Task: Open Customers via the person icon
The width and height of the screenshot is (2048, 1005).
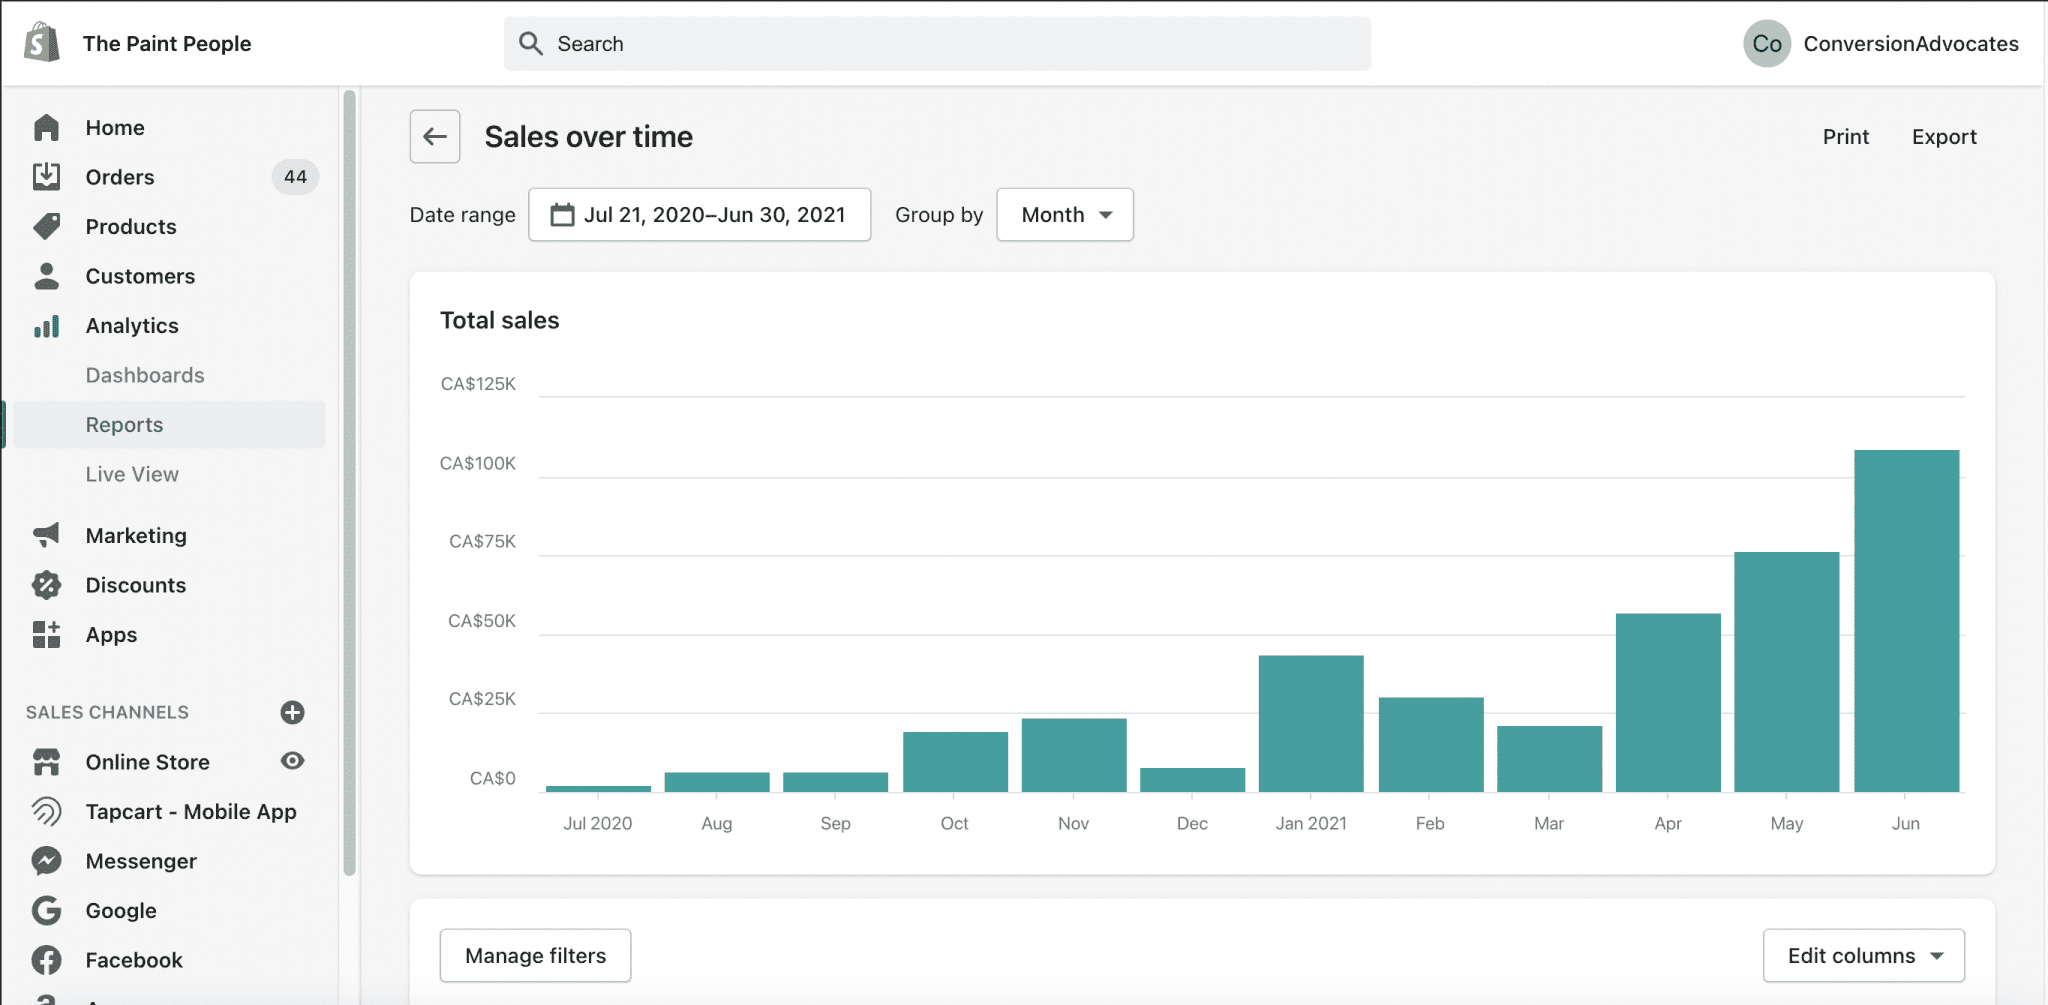Action: pyautogui.click(x=46, y=276)
